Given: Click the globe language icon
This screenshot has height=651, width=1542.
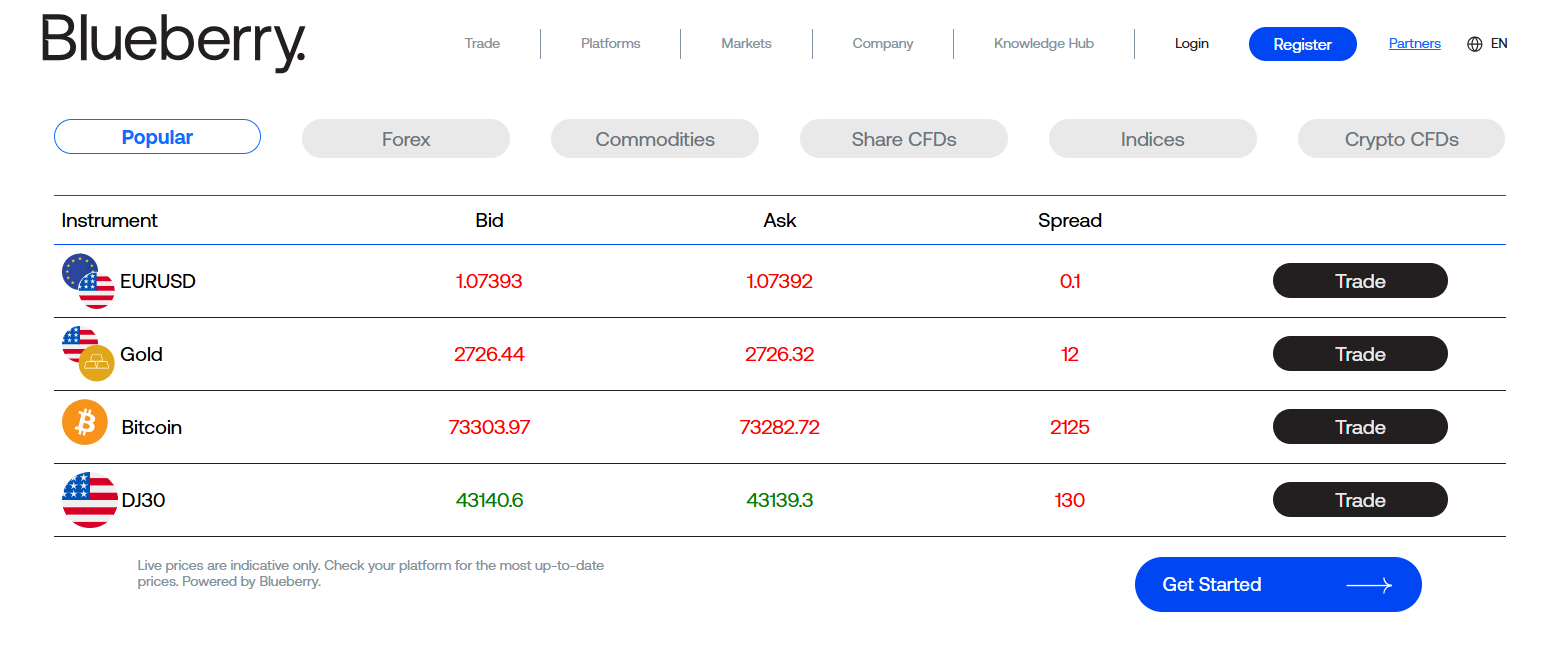Looking at the screenshot, I should (1474, 44).
